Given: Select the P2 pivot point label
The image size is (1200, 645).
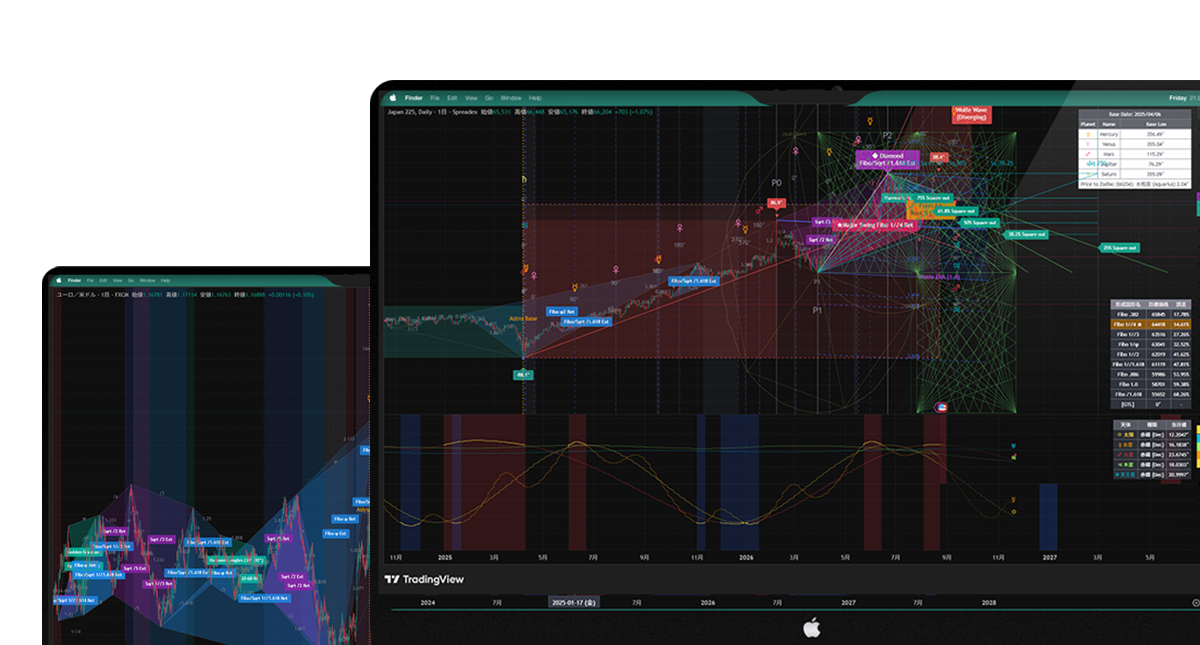Looking at the screenshot, I should pyautogui.click(x=888, y=135).
